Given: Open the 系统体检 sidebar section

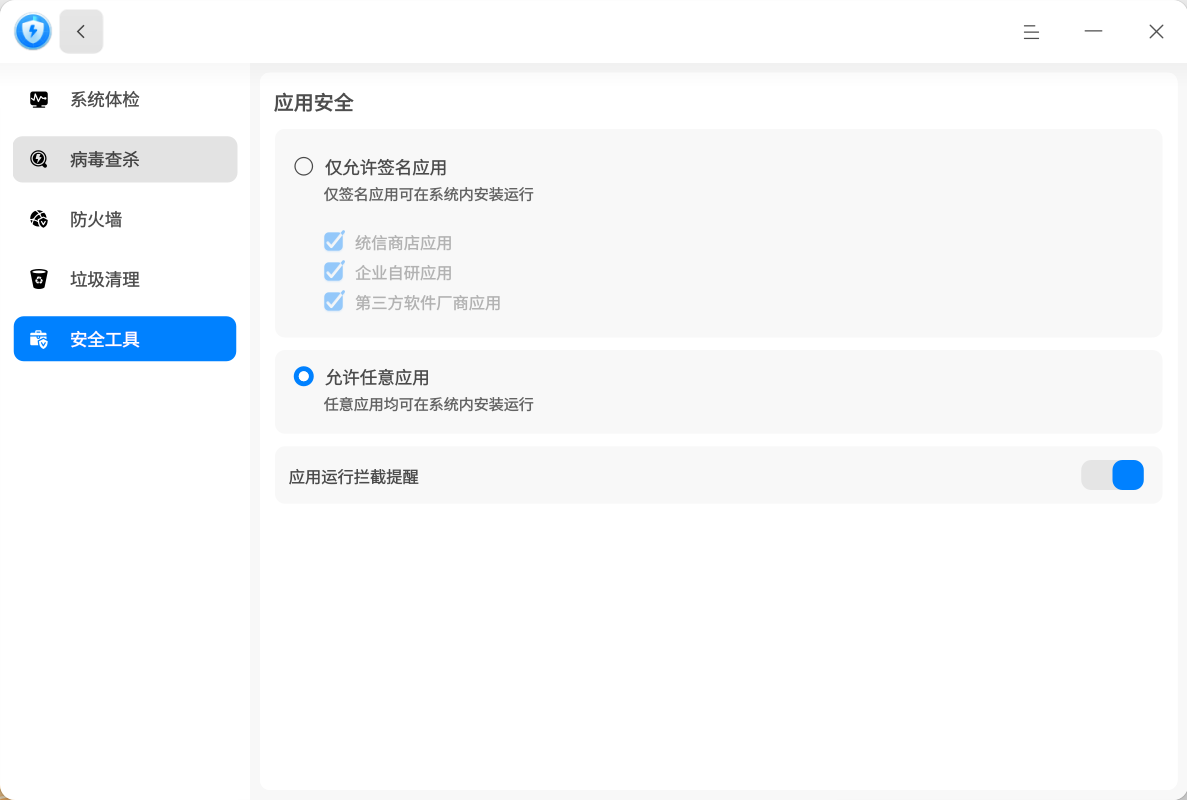Looking at the screenshot, I should tap(105, 100).
